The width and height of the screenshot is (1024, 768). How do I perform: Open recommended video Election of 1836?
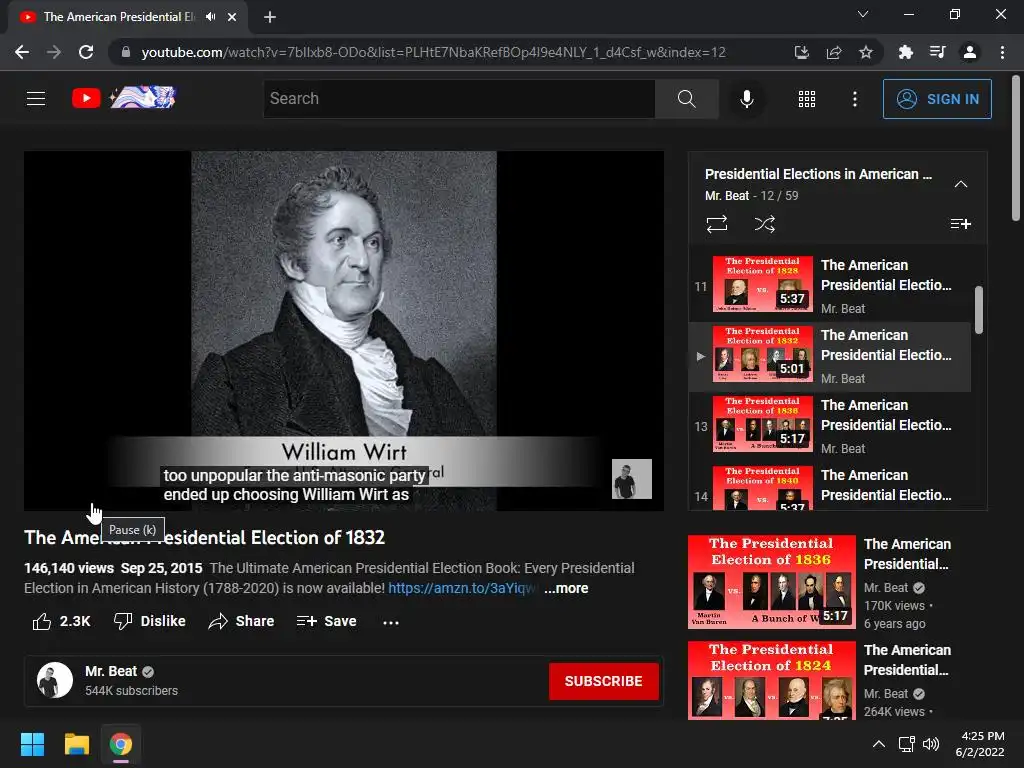tap(771, 581)
